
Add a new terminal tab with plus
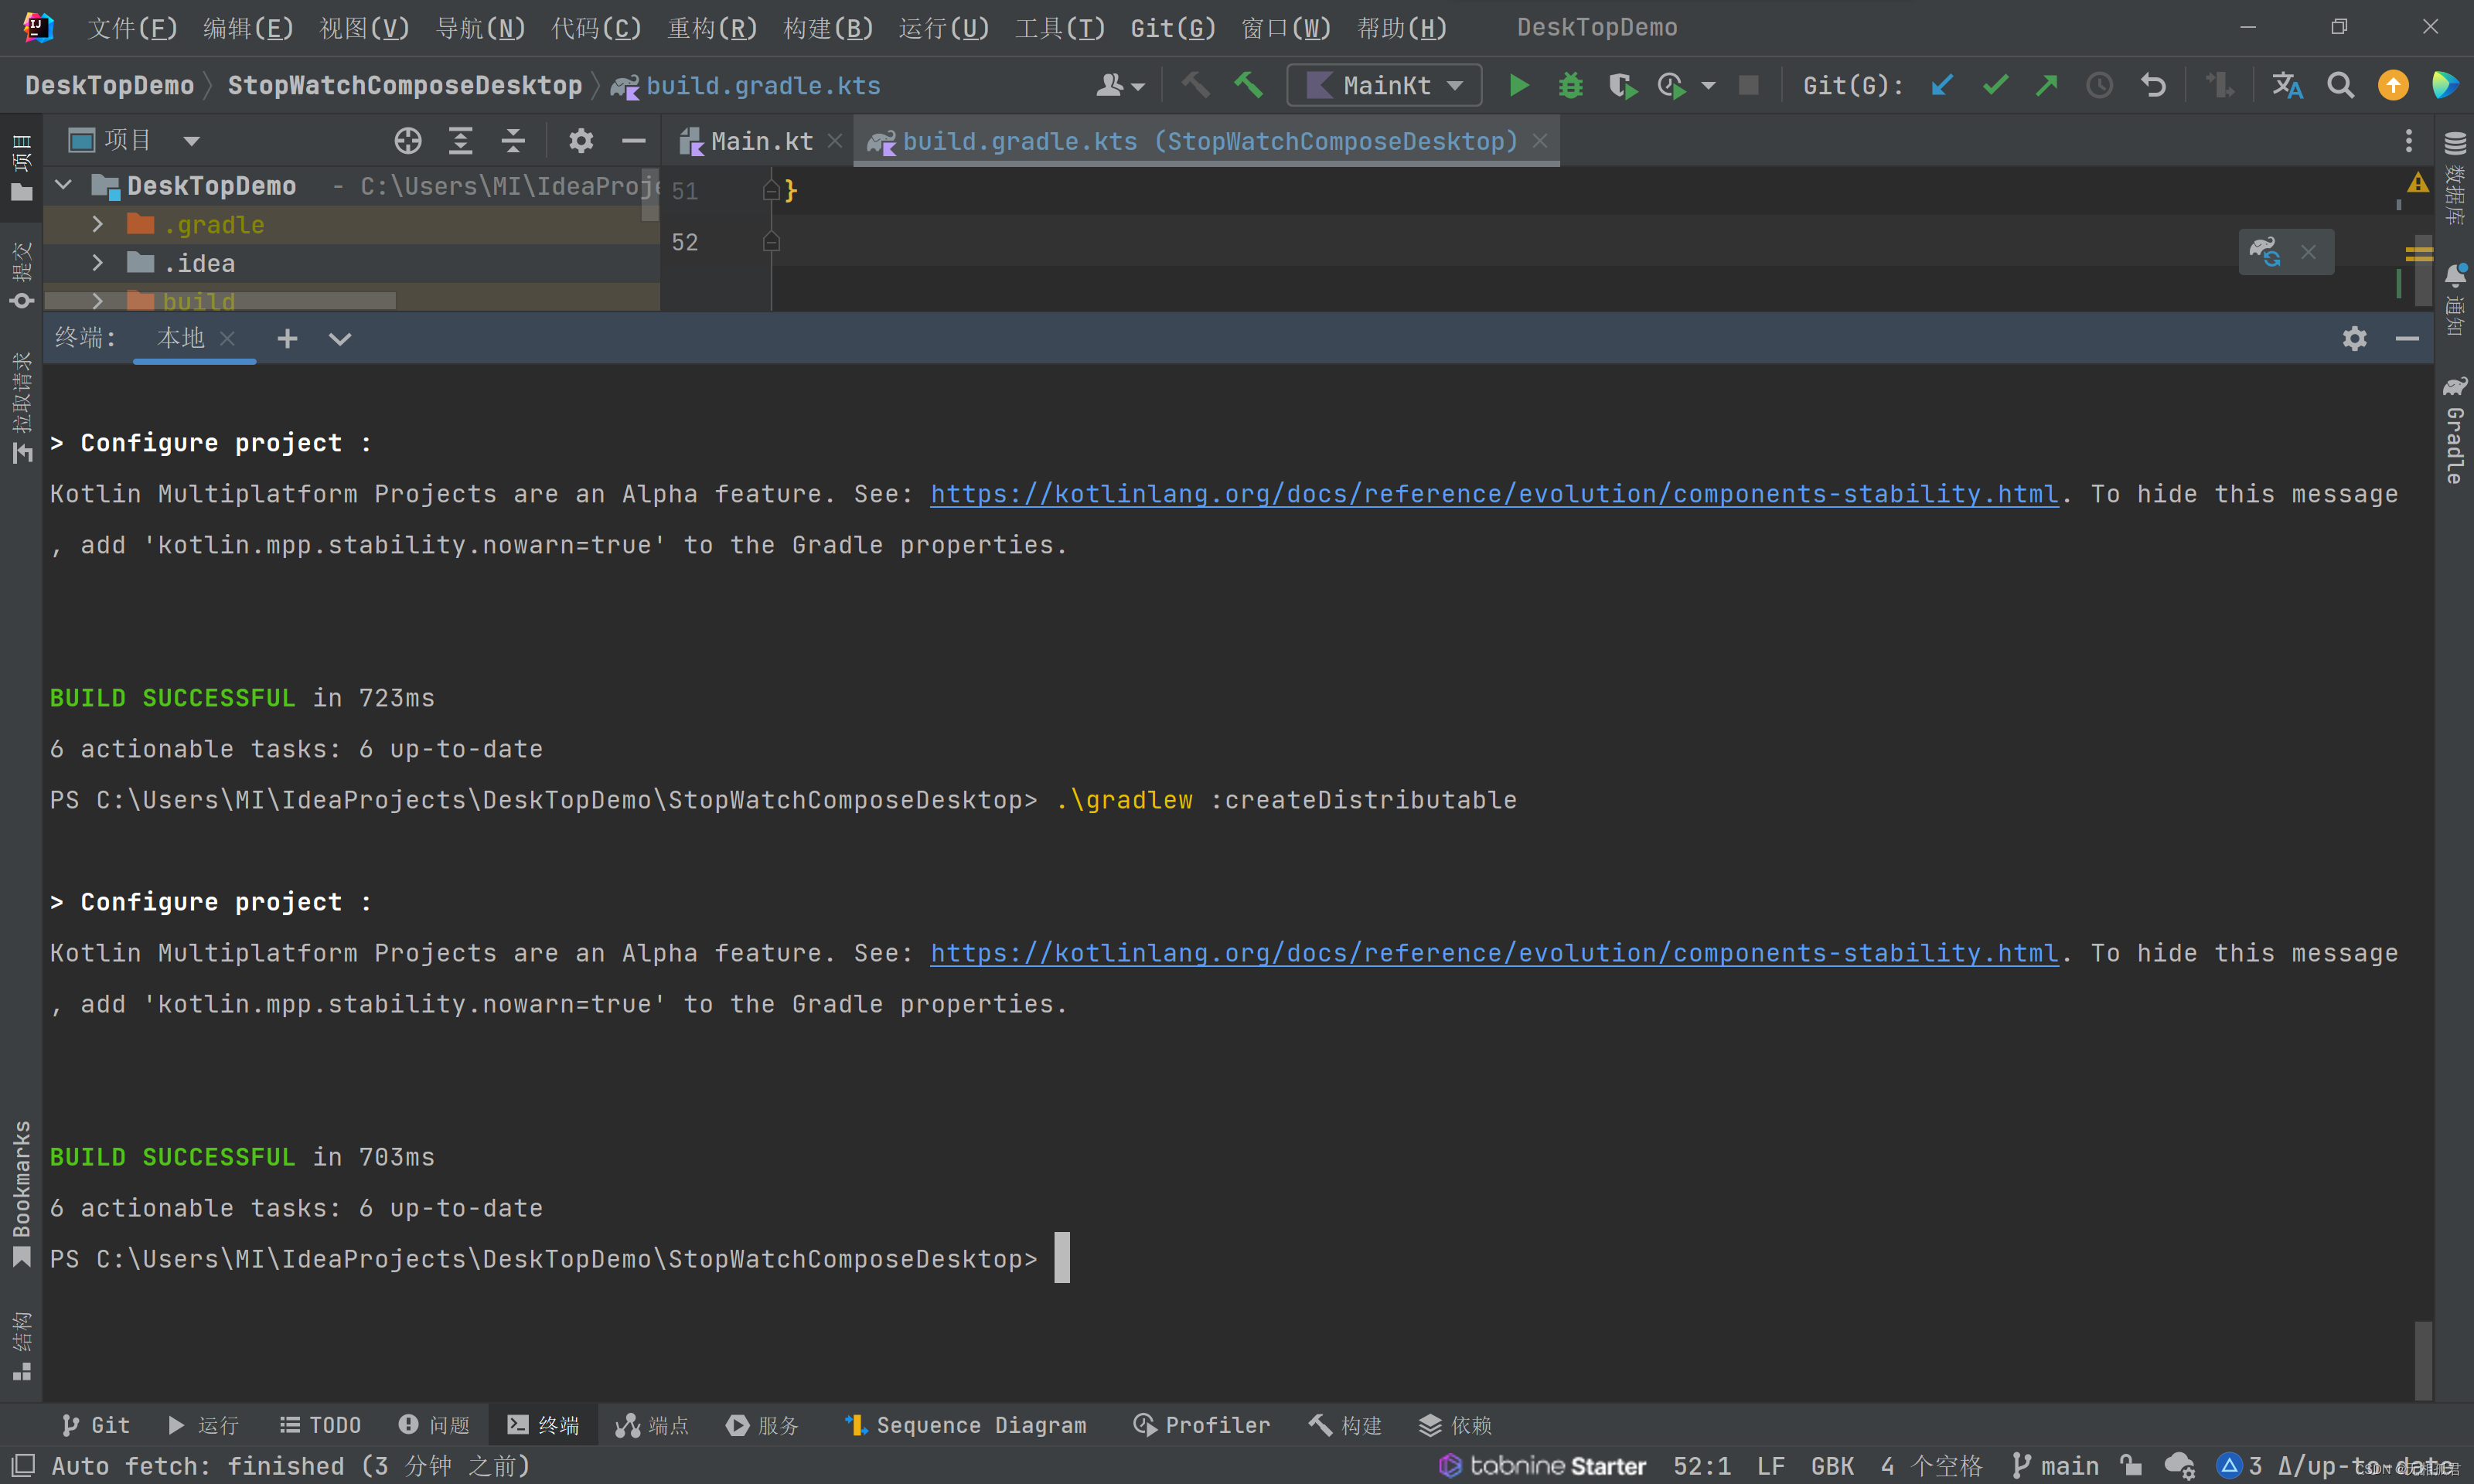[x=287, y=339]
